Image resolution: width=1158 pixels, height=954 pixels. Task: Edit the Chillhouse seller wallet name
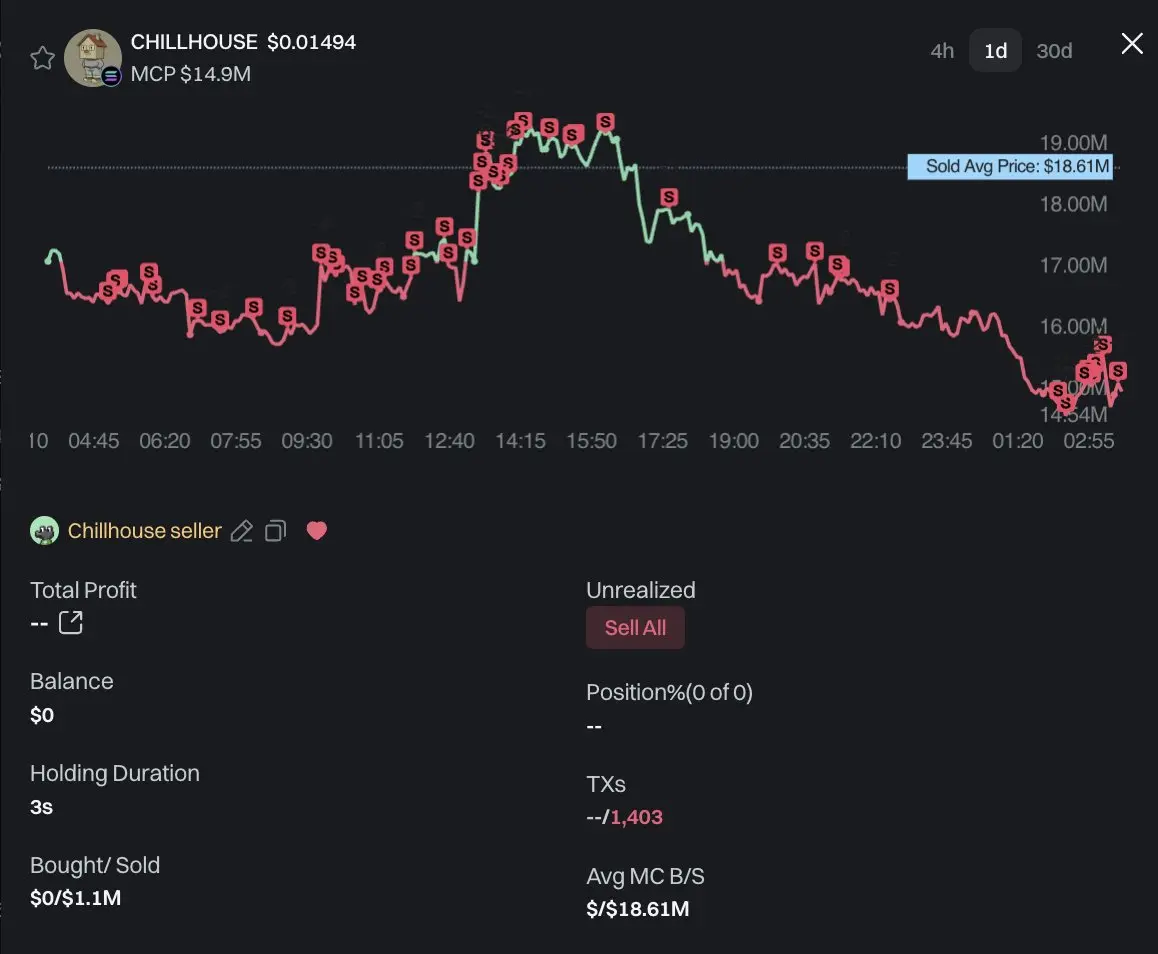tap(241, 531)
